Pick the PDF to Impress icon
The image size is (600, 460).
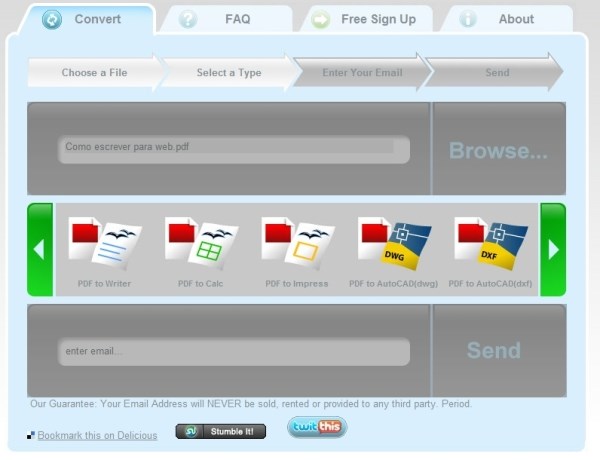click(297, 244)
